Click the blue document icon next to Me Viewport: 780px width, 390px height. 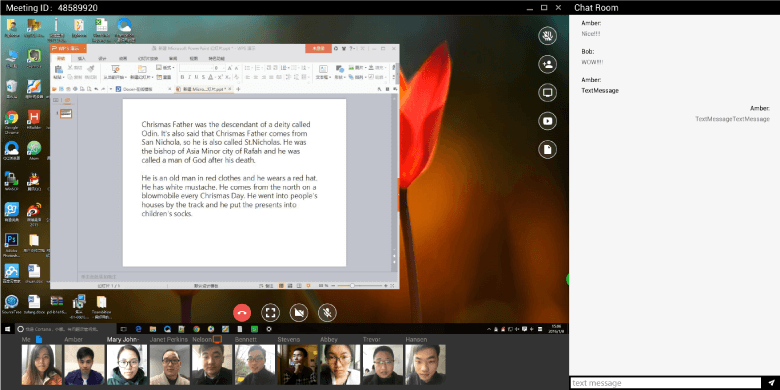39,339
